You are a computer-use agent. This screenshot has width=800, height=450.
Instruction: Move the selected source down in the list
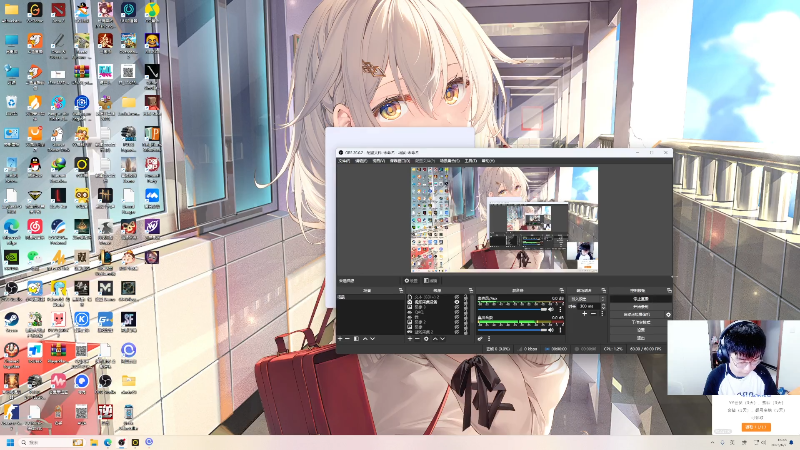tap(442, 339)
